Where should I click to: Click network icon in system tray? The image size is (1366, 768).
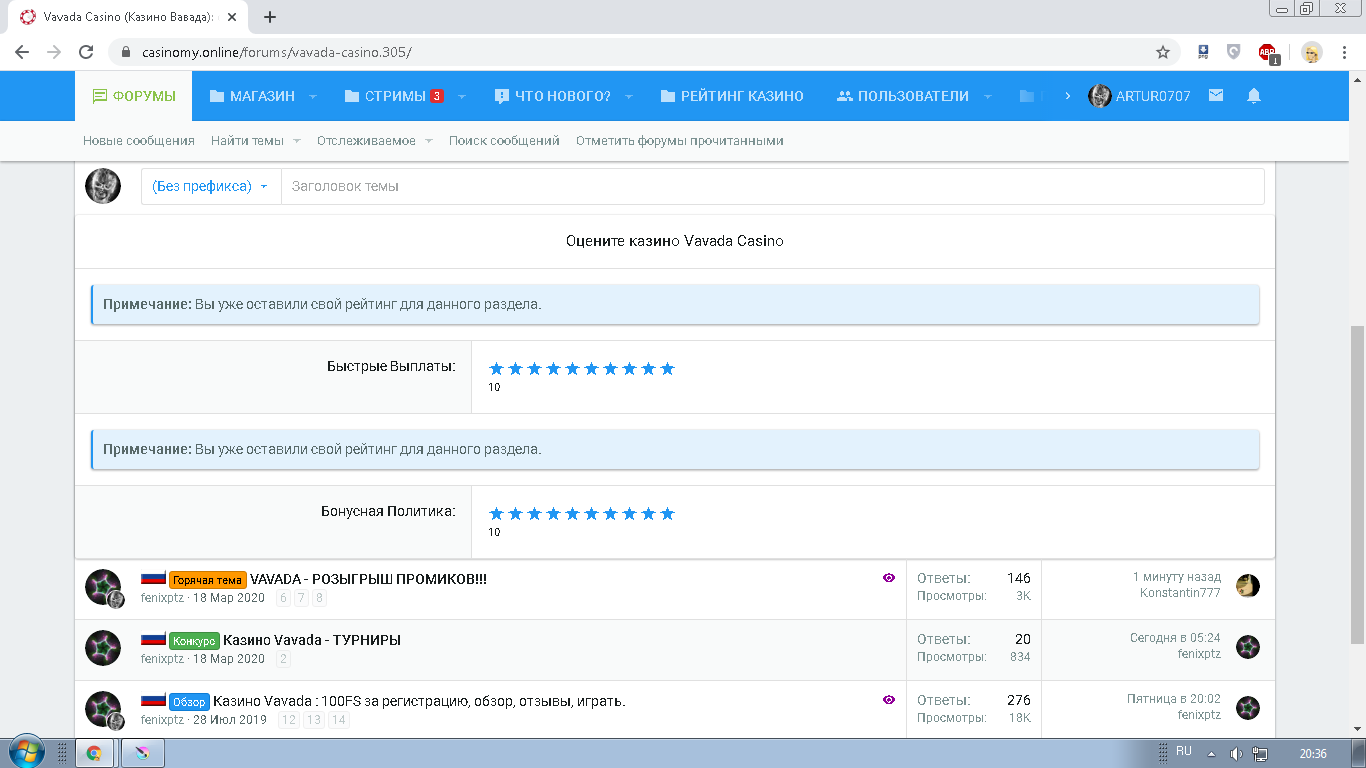click(1260, 753)
